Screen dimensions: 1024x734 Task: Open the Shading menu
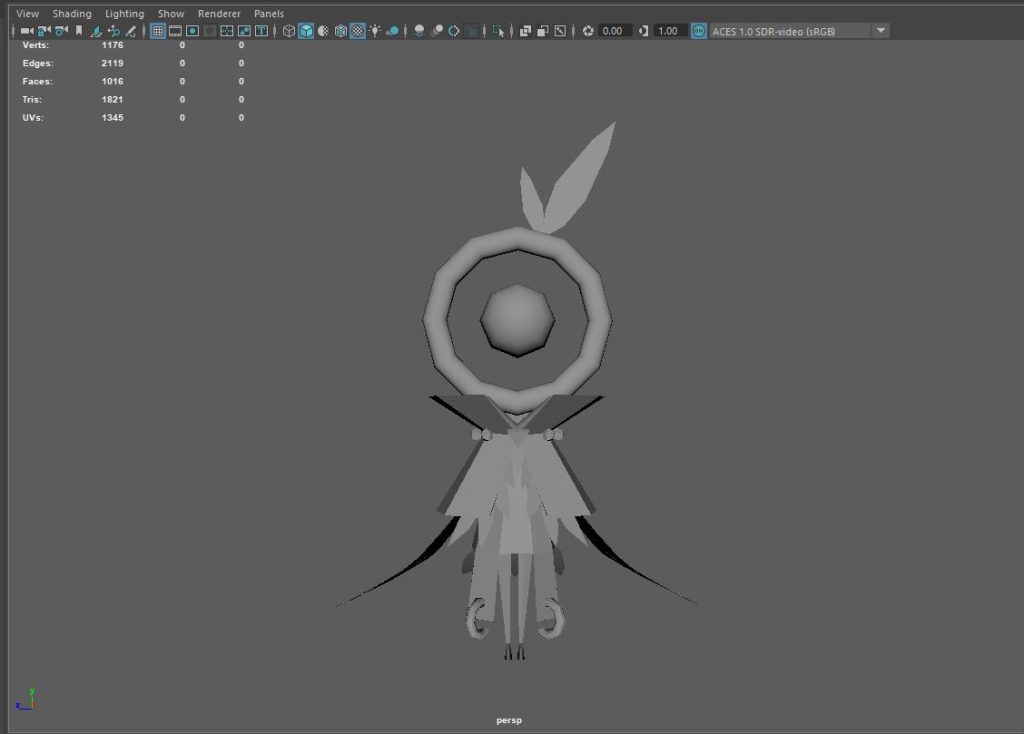pyautogui.click(x=72, y=13)
